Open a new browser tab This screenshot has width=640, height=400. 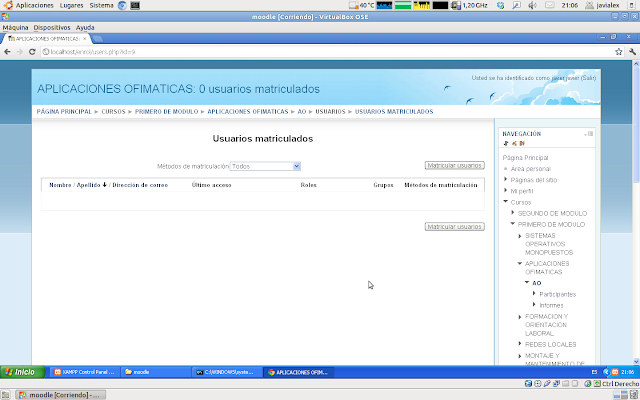(x=98, y=39)
